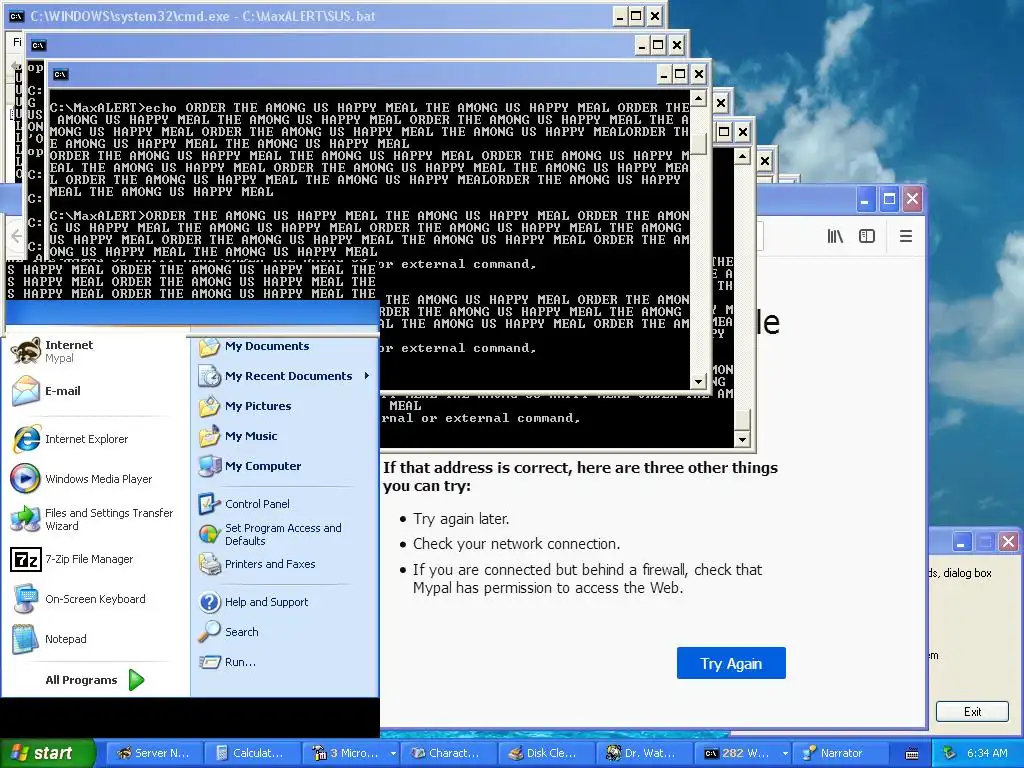1024x768 pixels.
Task: Click front cmd window's control-menu icon
Action: pos(60,74)
